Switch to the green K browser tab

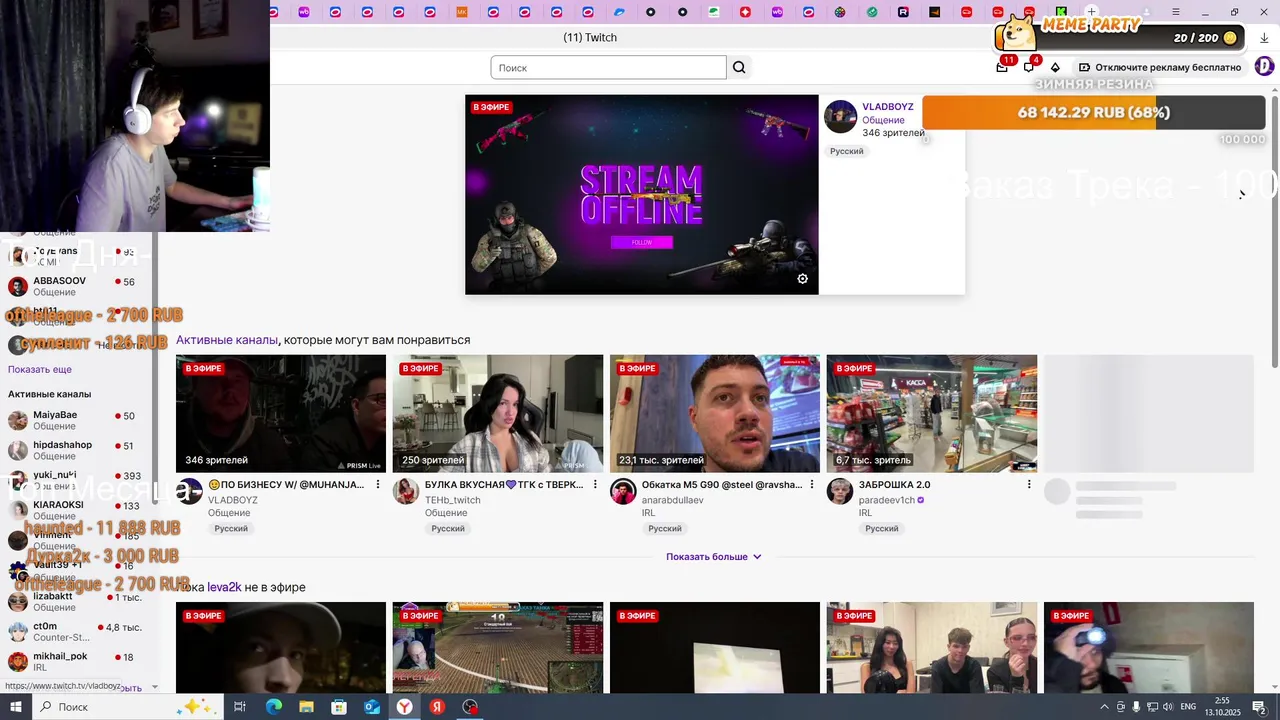1061,12
